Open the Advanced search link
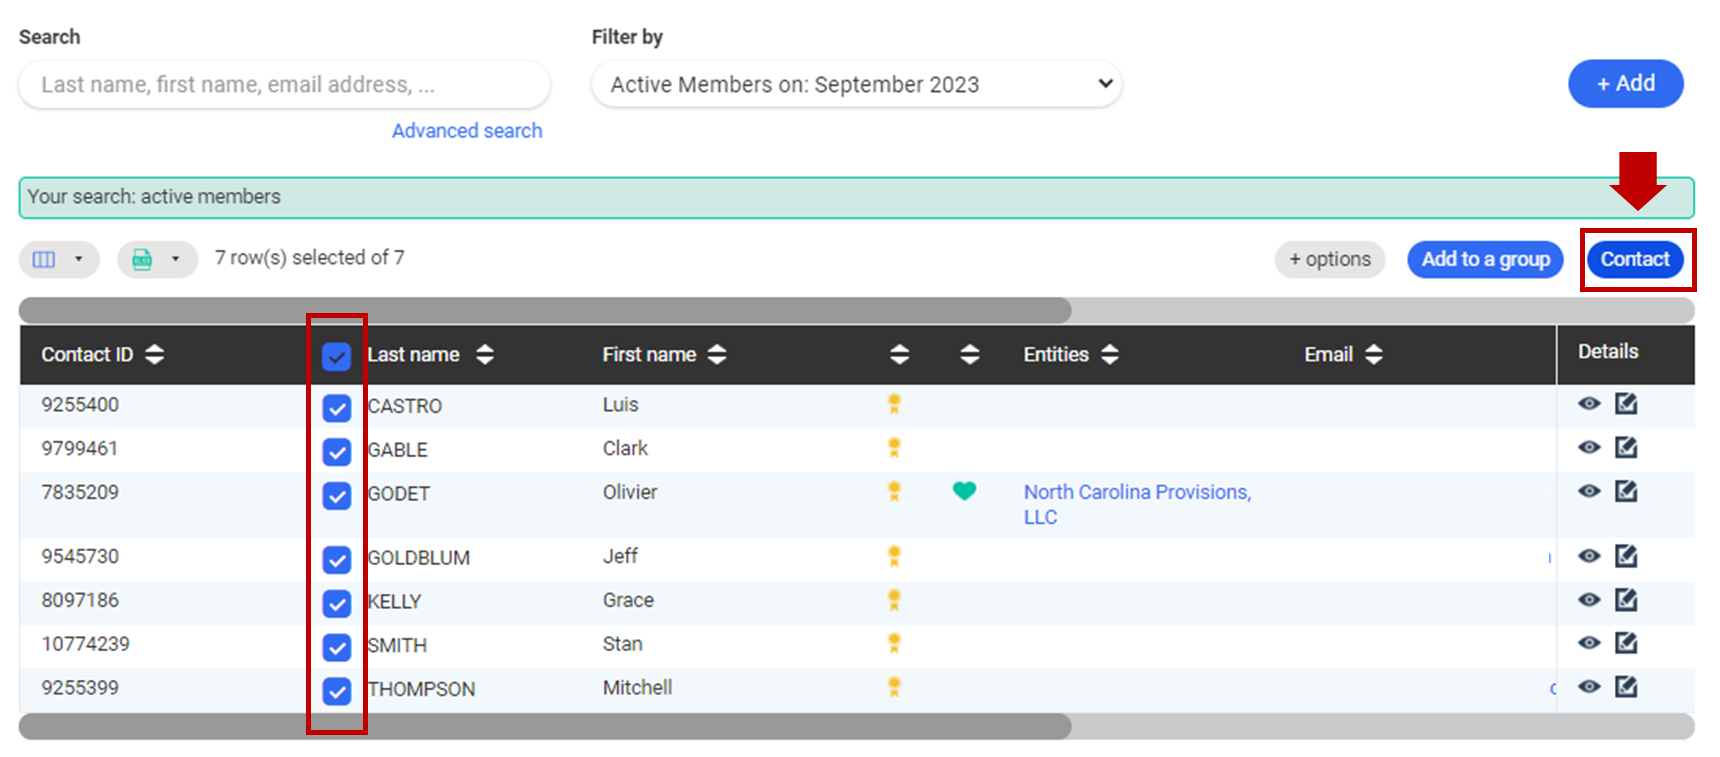Image resolution: width=1720 pixels, height=757 pixels. 467,131
